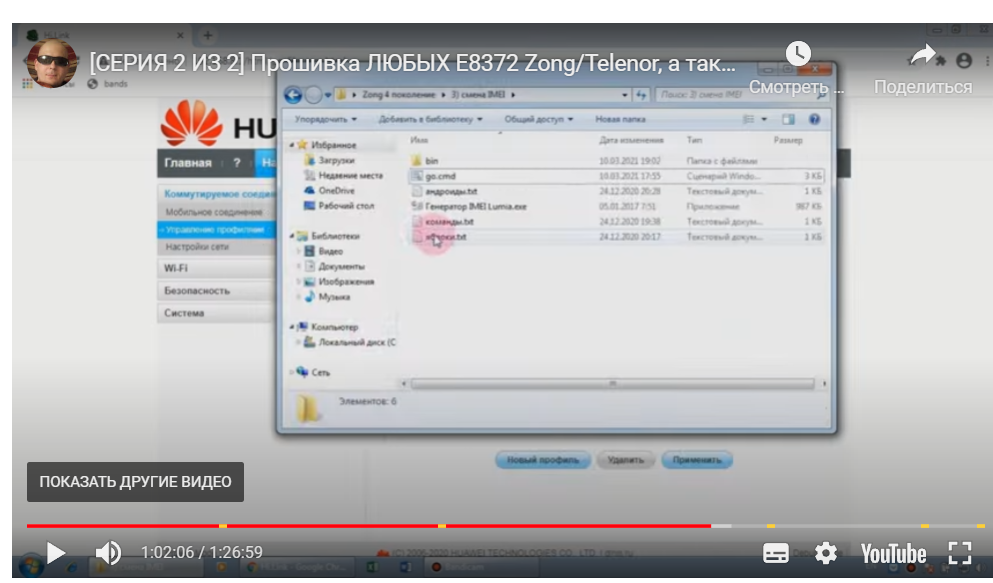
Task: Toggle the Explorer preview pane icon
Action: 788,119
